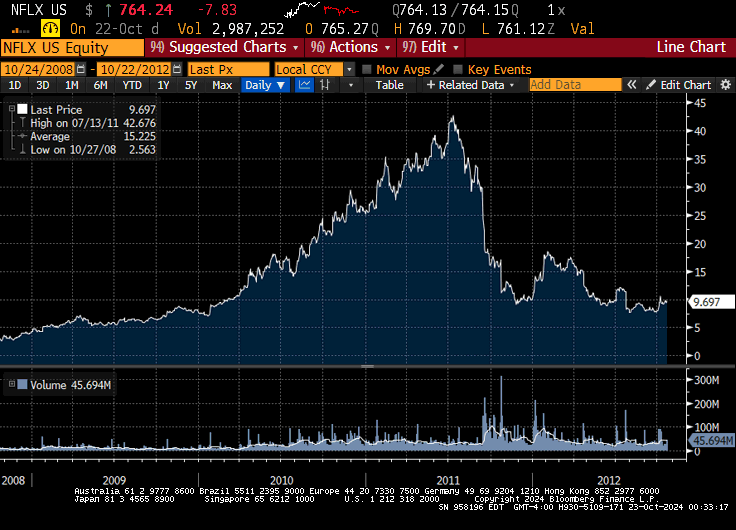Click the price change -7.83
Screen dimensions: 736x530
(217, 9)
